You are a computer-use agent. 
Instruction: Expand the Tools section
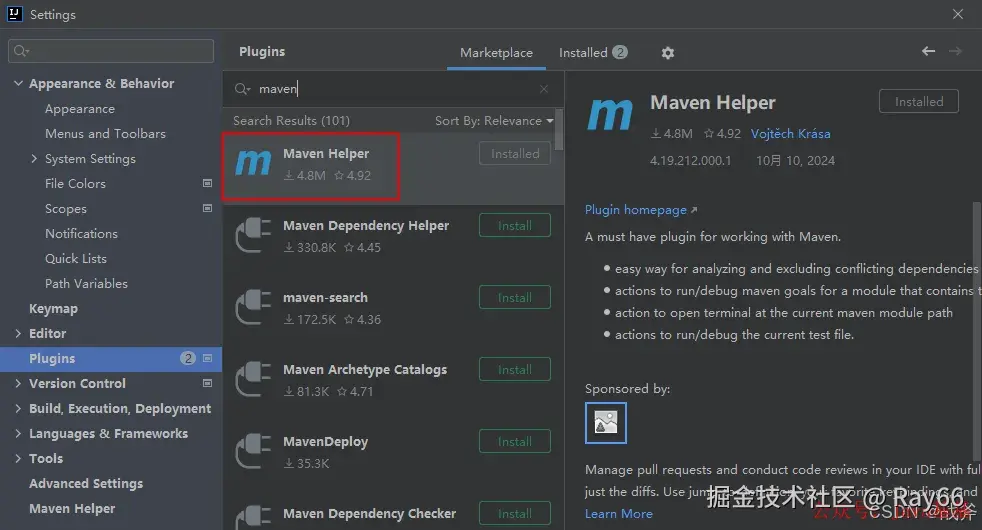pos(18,458)
